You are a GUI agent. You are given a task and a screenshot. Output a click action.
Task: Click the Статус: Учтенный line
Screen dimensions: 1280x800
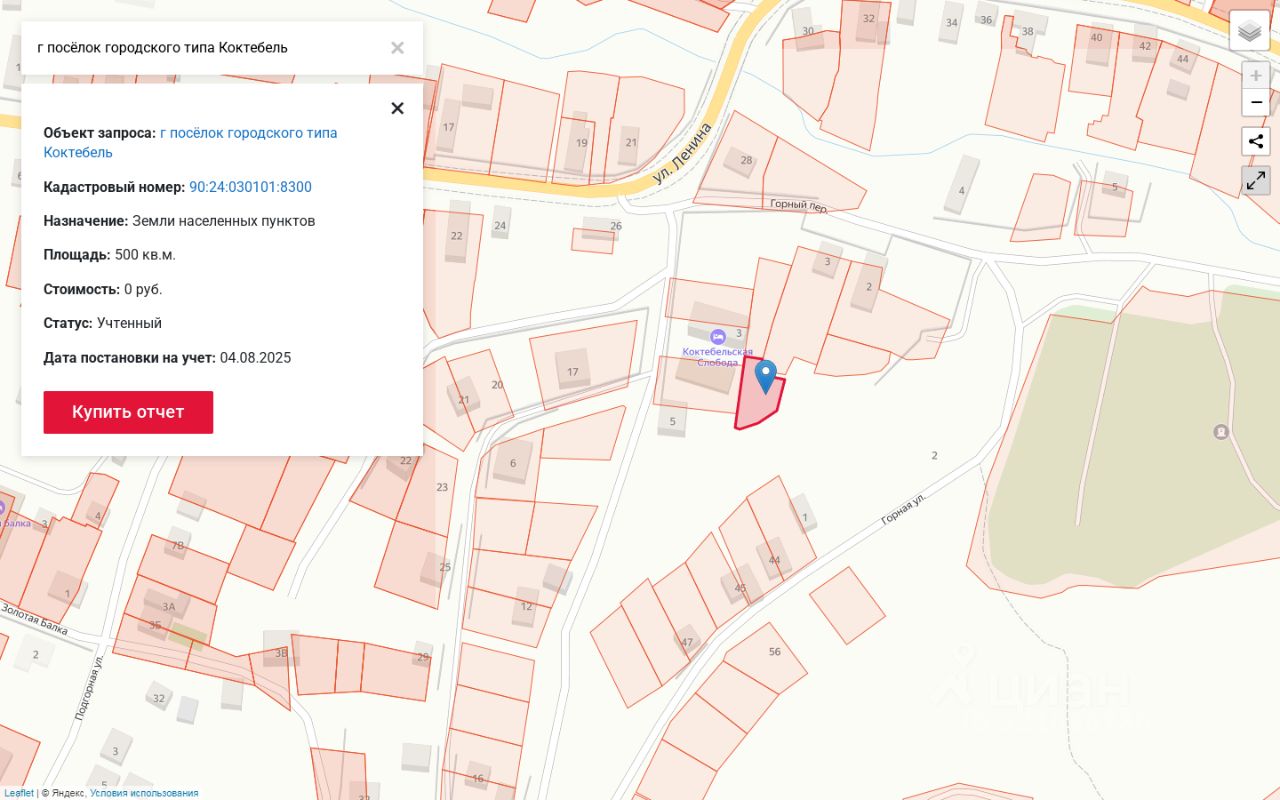click(102, 323)
